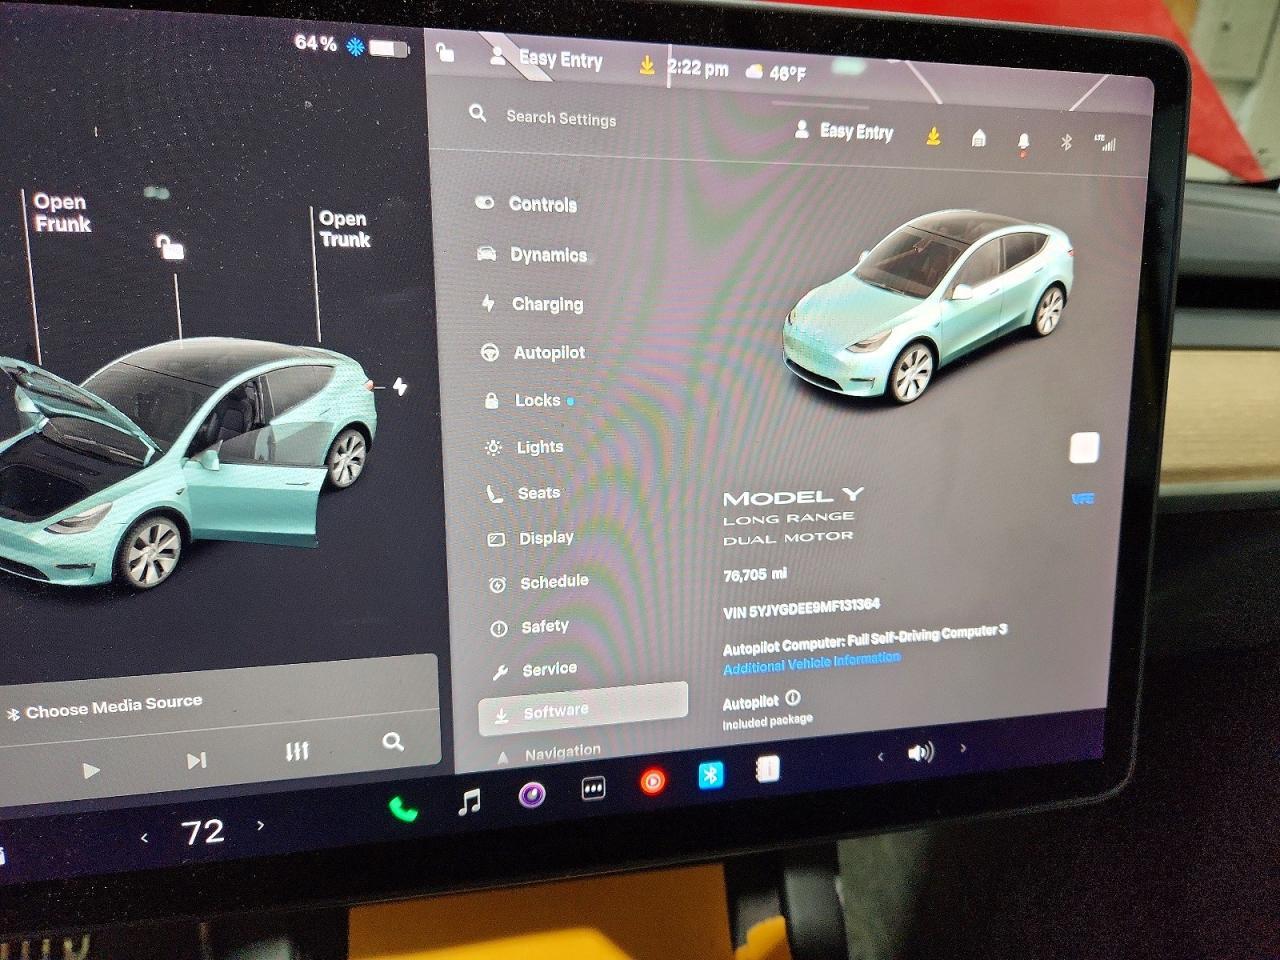Tap the Autopilot Computer description line
The height and width of the screenshot is (960, 1280).
[x=865, y=638]
